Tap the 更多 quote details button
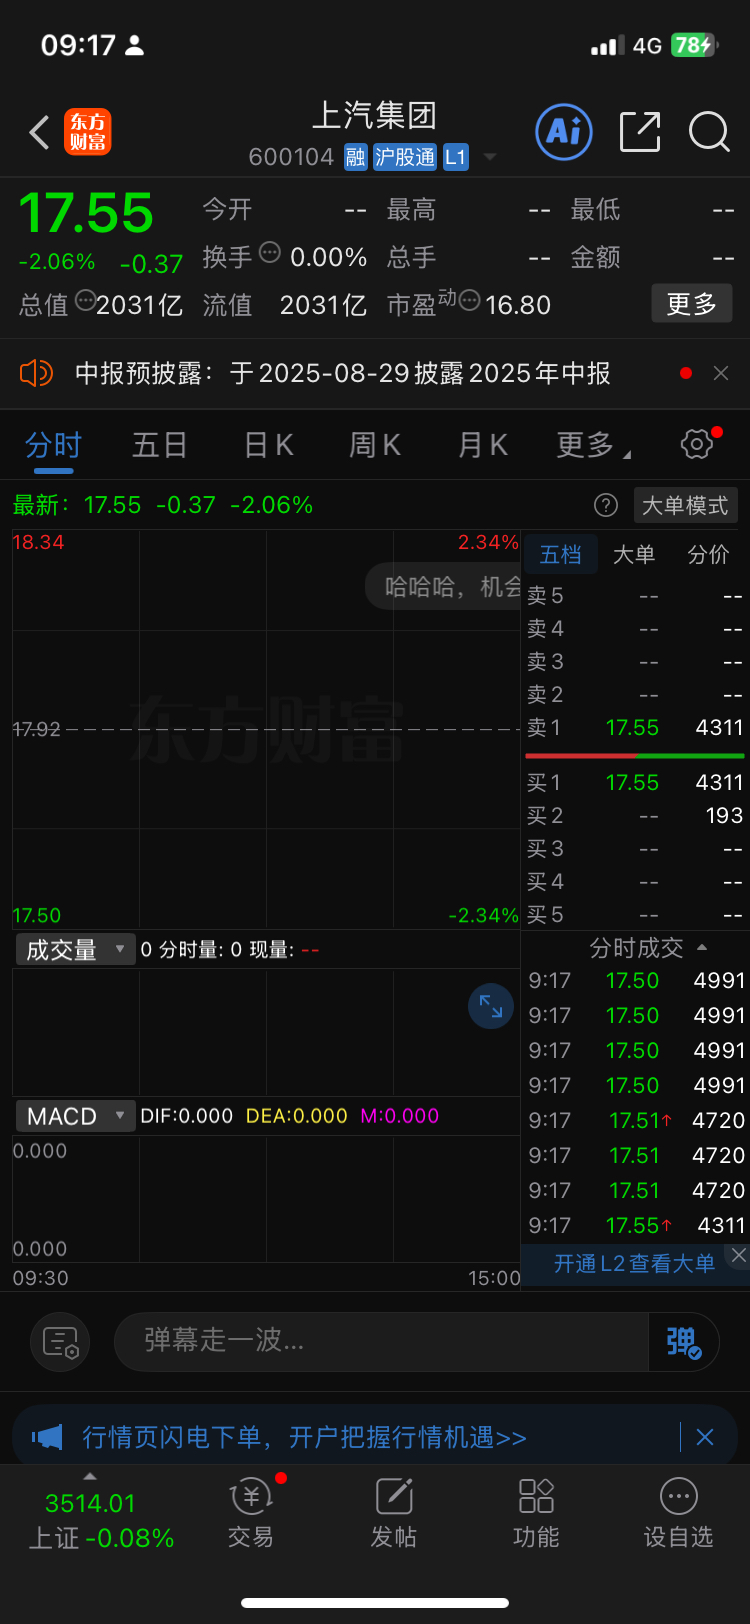Screen dimensions: 750x1624 click(x=692, y=303)
